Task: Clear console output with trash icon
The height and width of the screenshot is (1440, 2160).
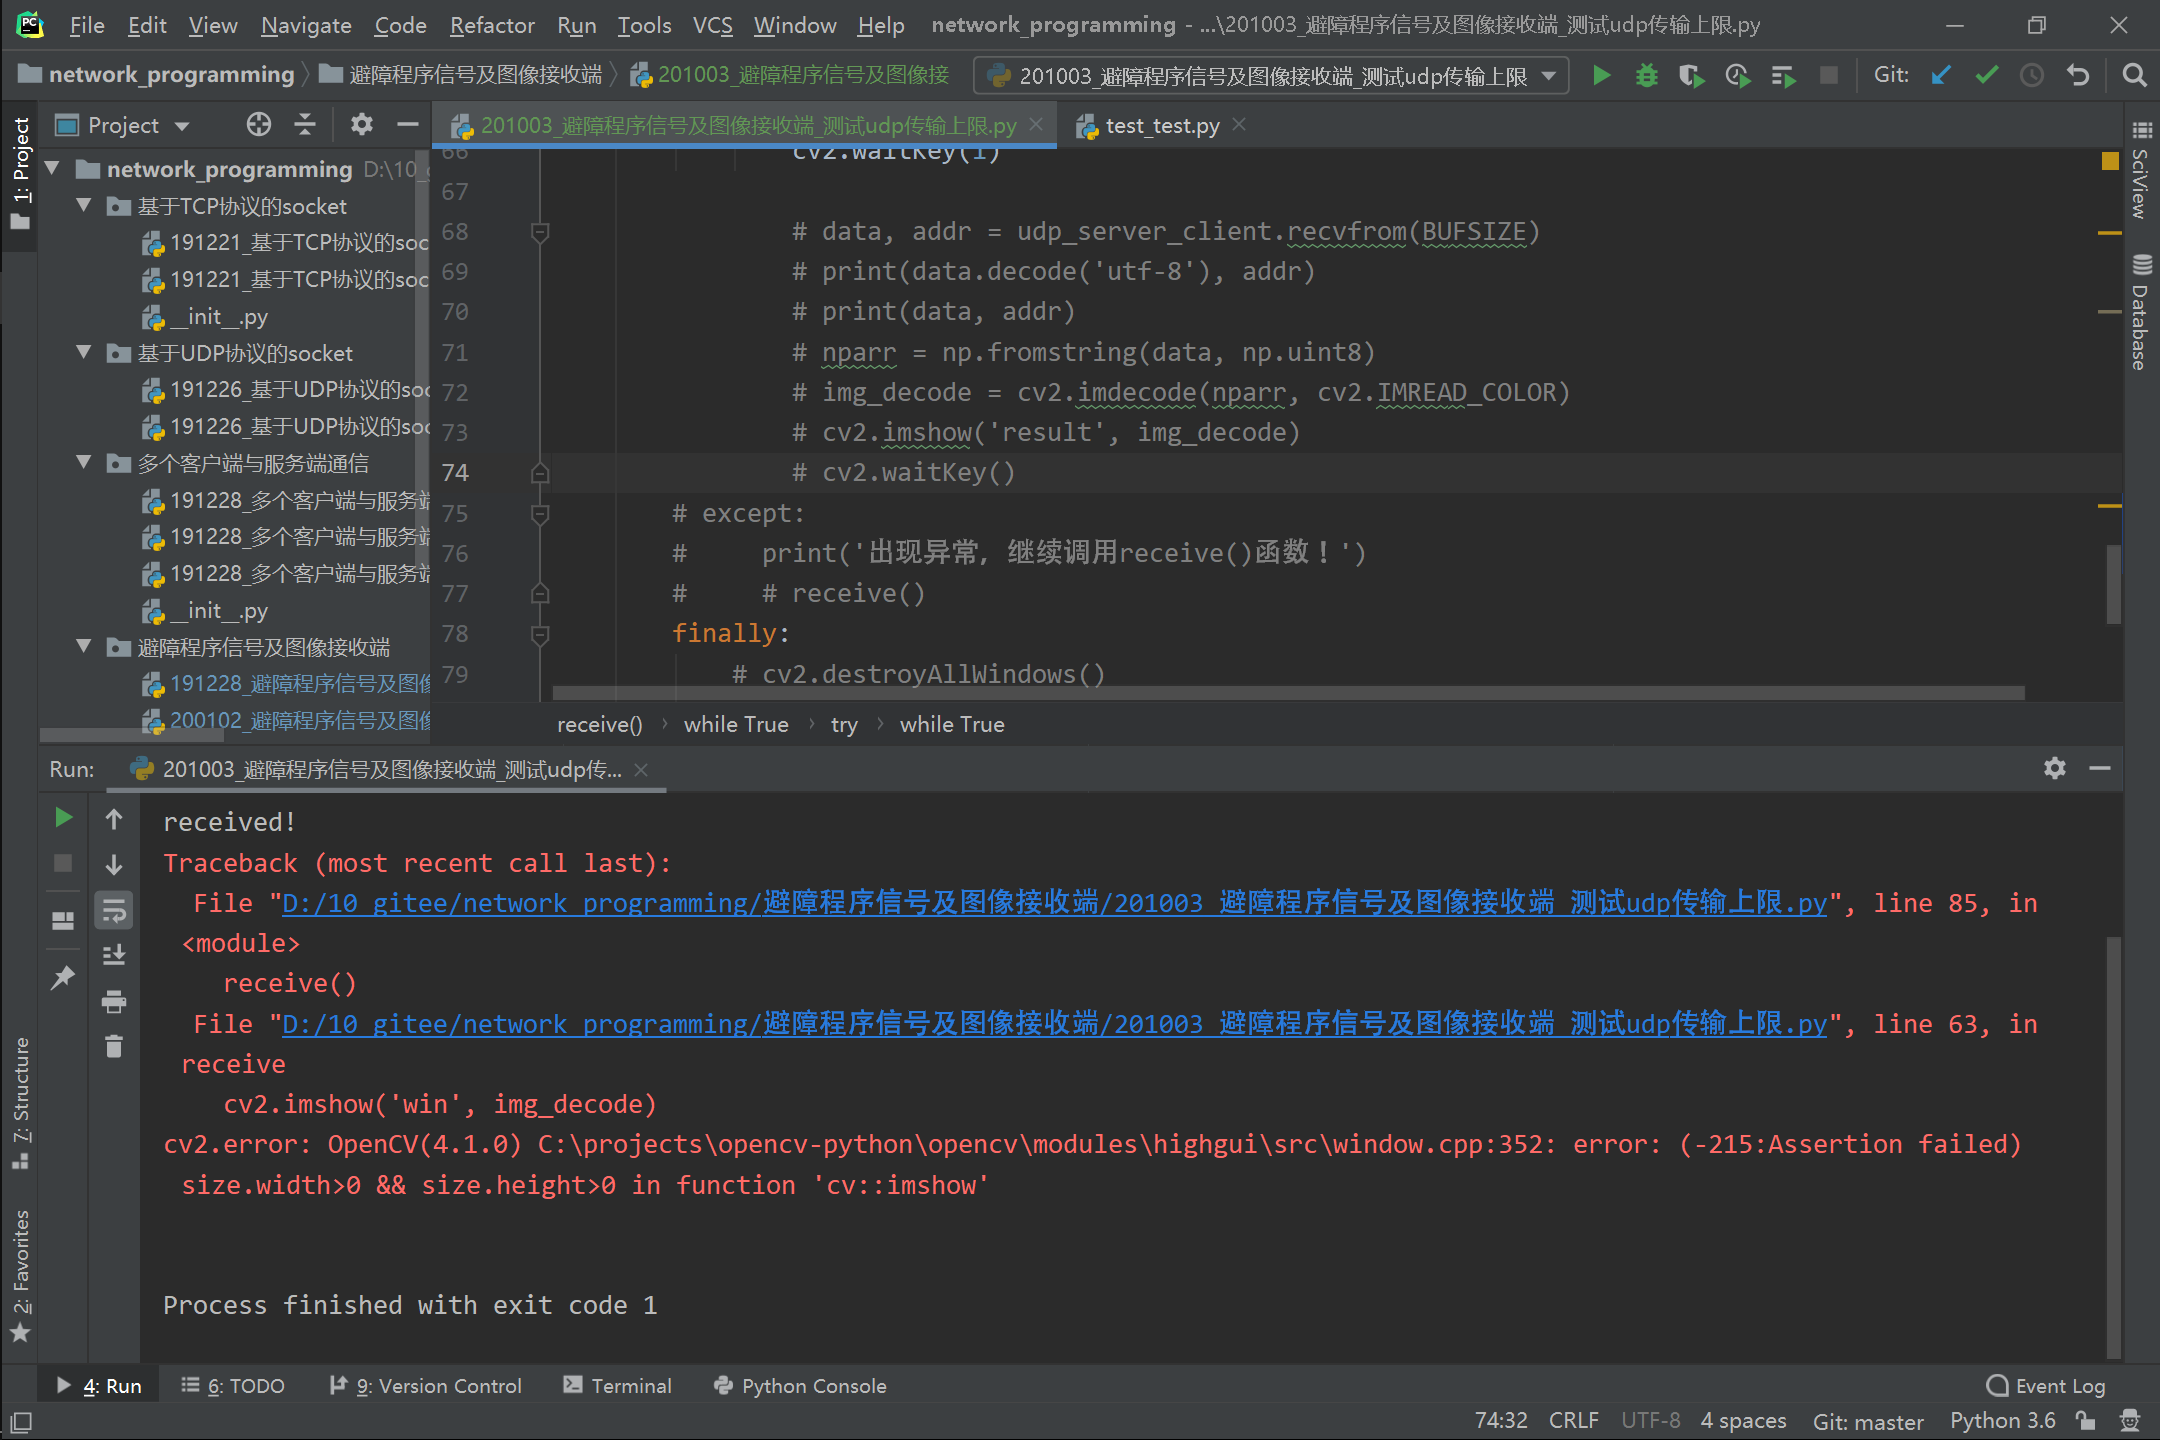Action: point(114,1046)
